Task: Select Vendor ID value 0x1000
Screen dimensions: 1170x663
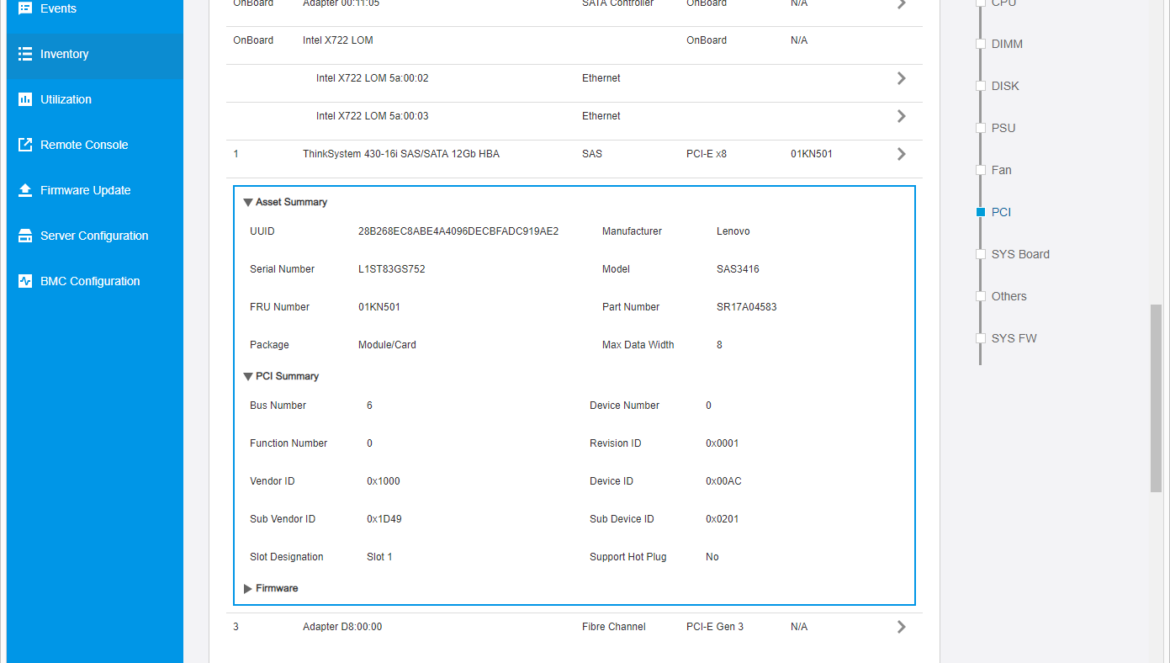Action: [x=383, y=482]
